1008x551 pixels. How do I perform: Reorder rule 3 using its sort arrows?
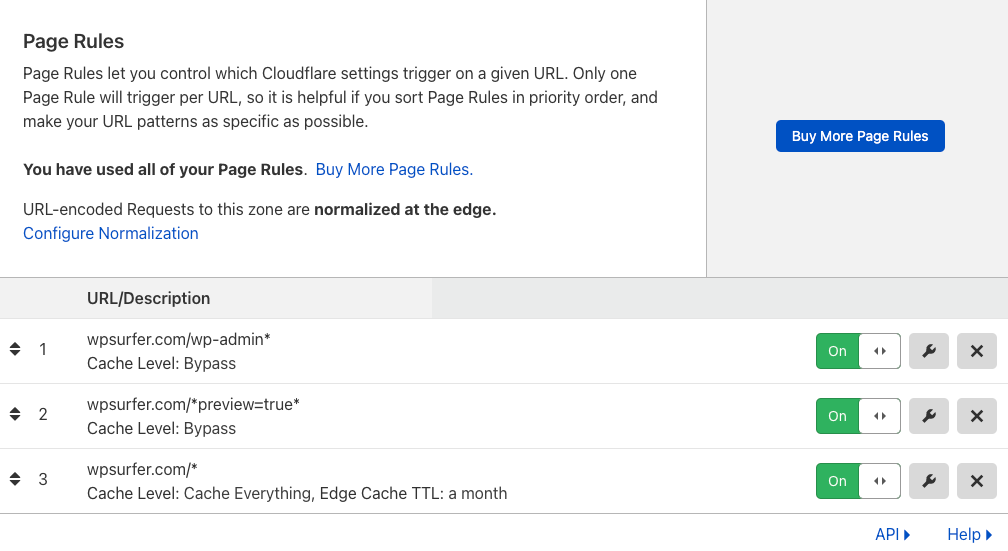(15, 479)
